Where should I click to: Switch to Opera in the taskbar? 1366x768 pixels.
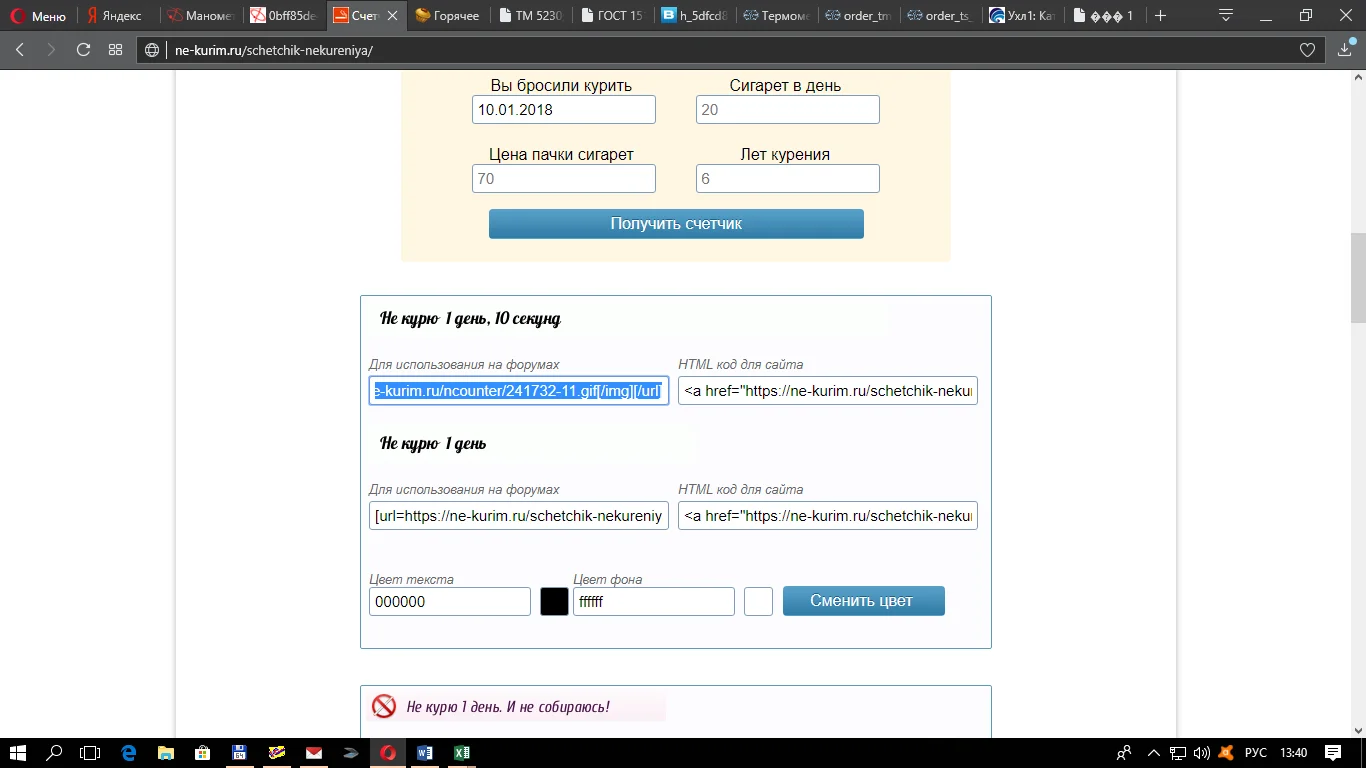point(387,753)
